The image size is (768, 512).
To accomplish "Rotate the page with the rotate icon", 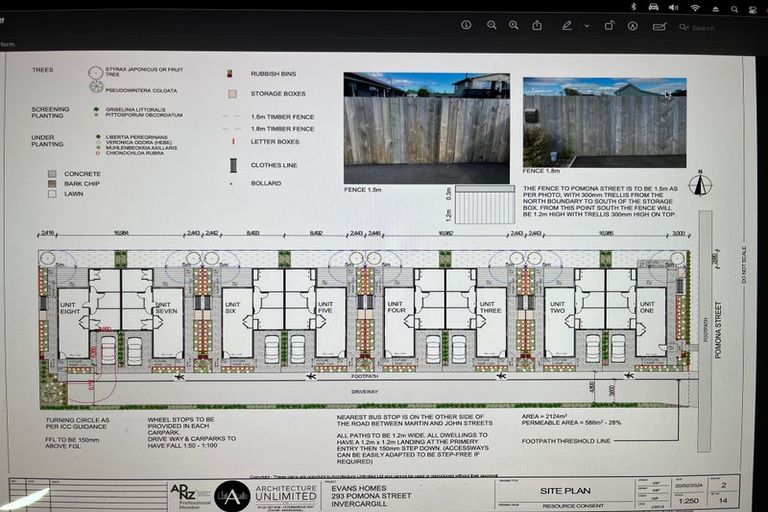I will [608, 25].
